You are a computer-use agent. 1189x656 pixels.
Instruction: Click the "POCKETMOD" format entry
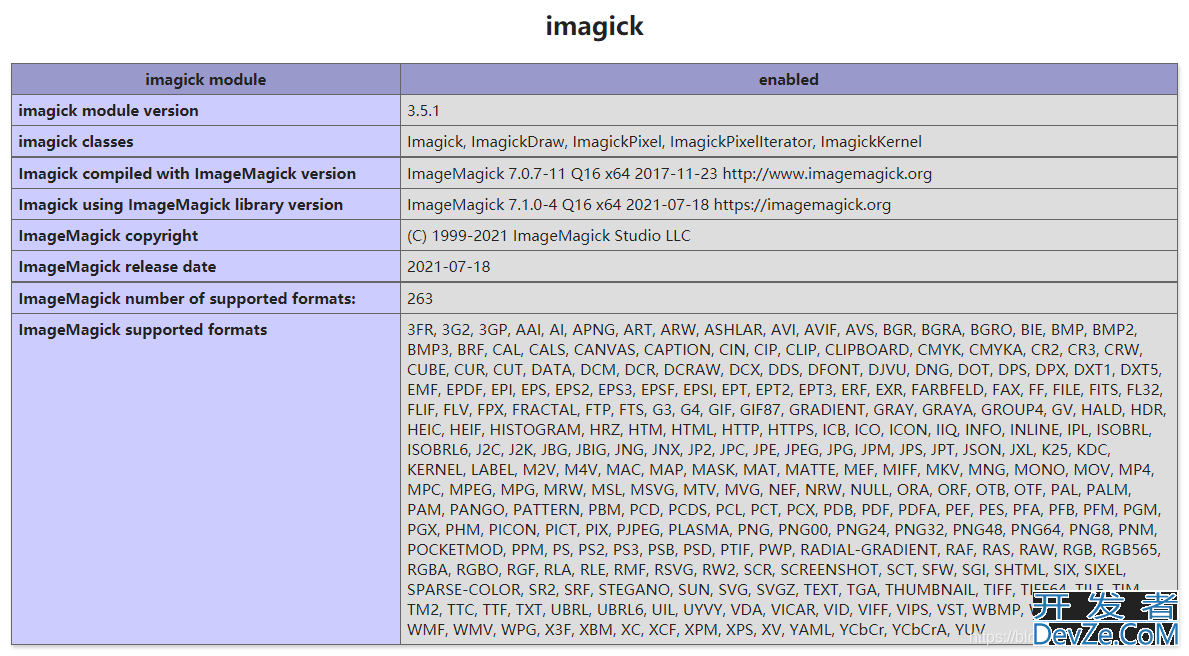pos(455,550)
